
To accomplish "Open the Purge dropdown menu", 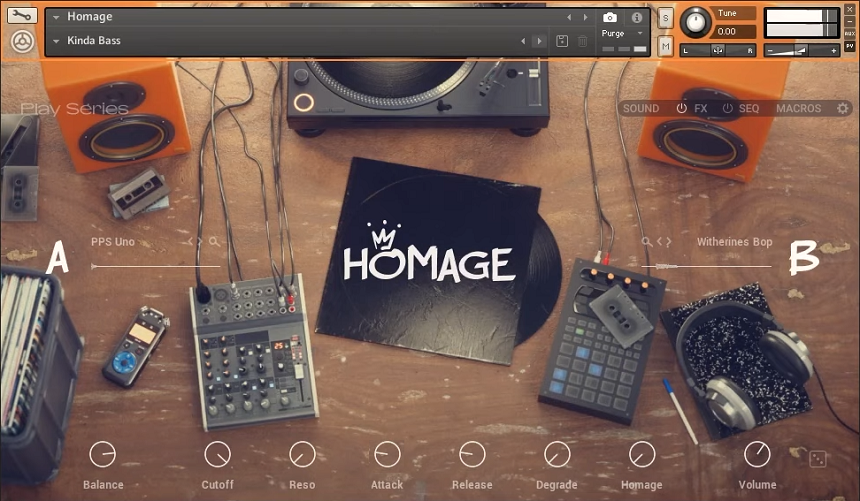I will point(640,33).
